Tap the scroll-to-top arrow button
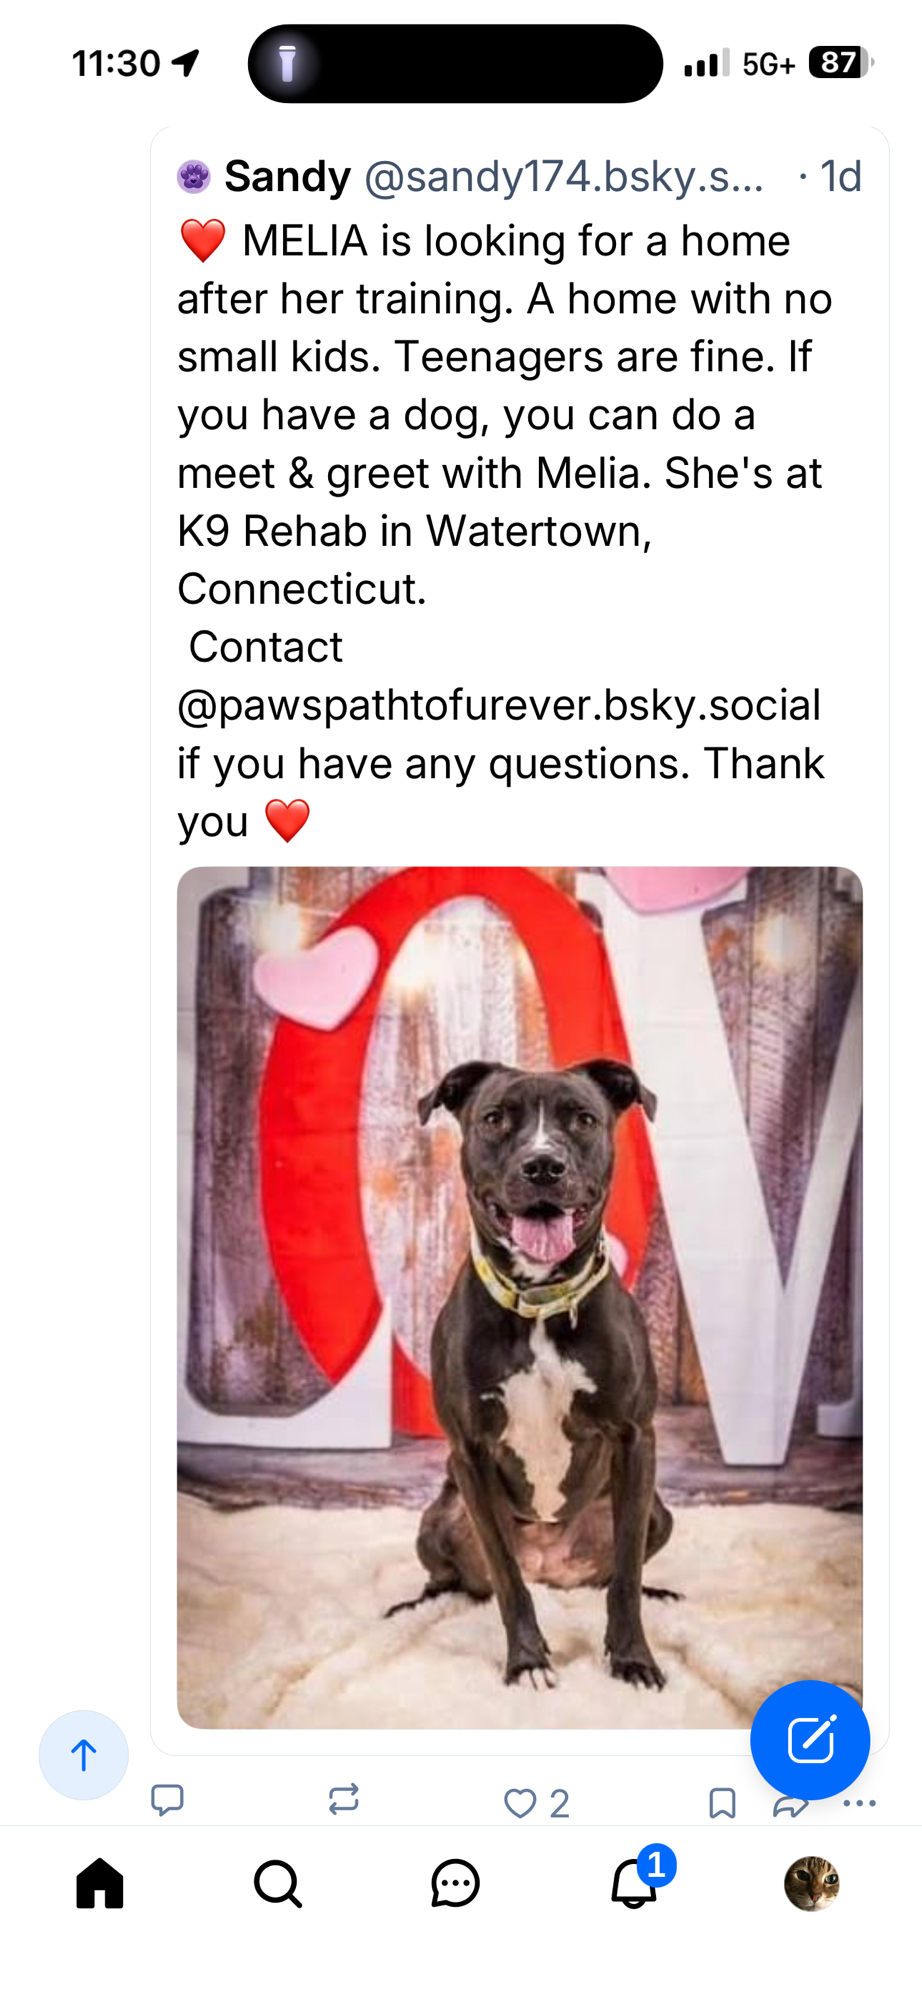Screen dimensions: 922x2000 pos(84,1755)
